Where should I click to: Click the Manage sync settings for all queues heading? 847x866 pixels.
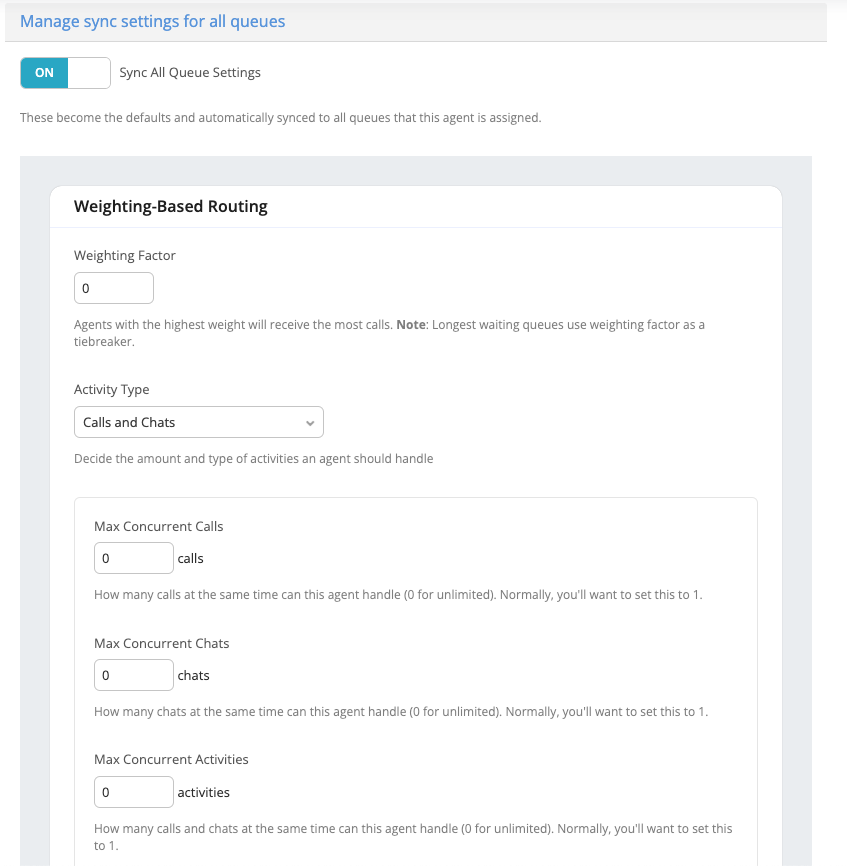tap(152, 21)
